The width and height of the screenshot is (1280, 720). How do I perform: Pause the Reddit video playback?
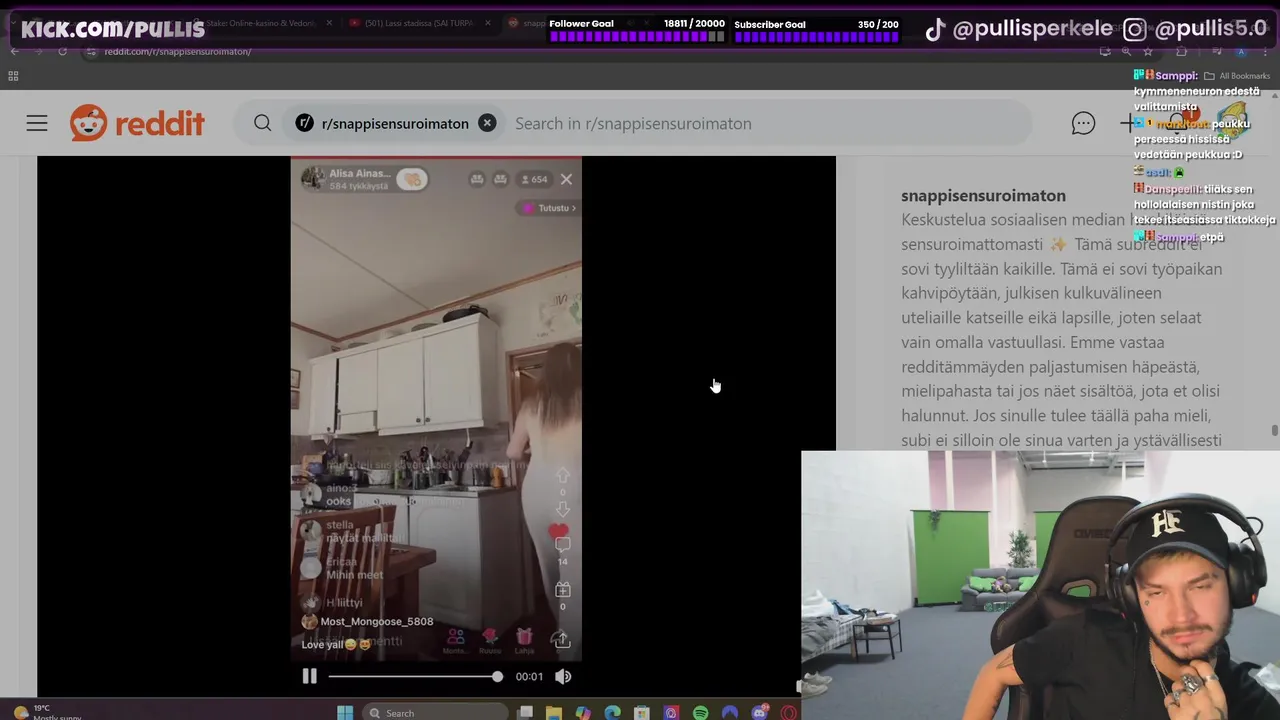(309, 676)
